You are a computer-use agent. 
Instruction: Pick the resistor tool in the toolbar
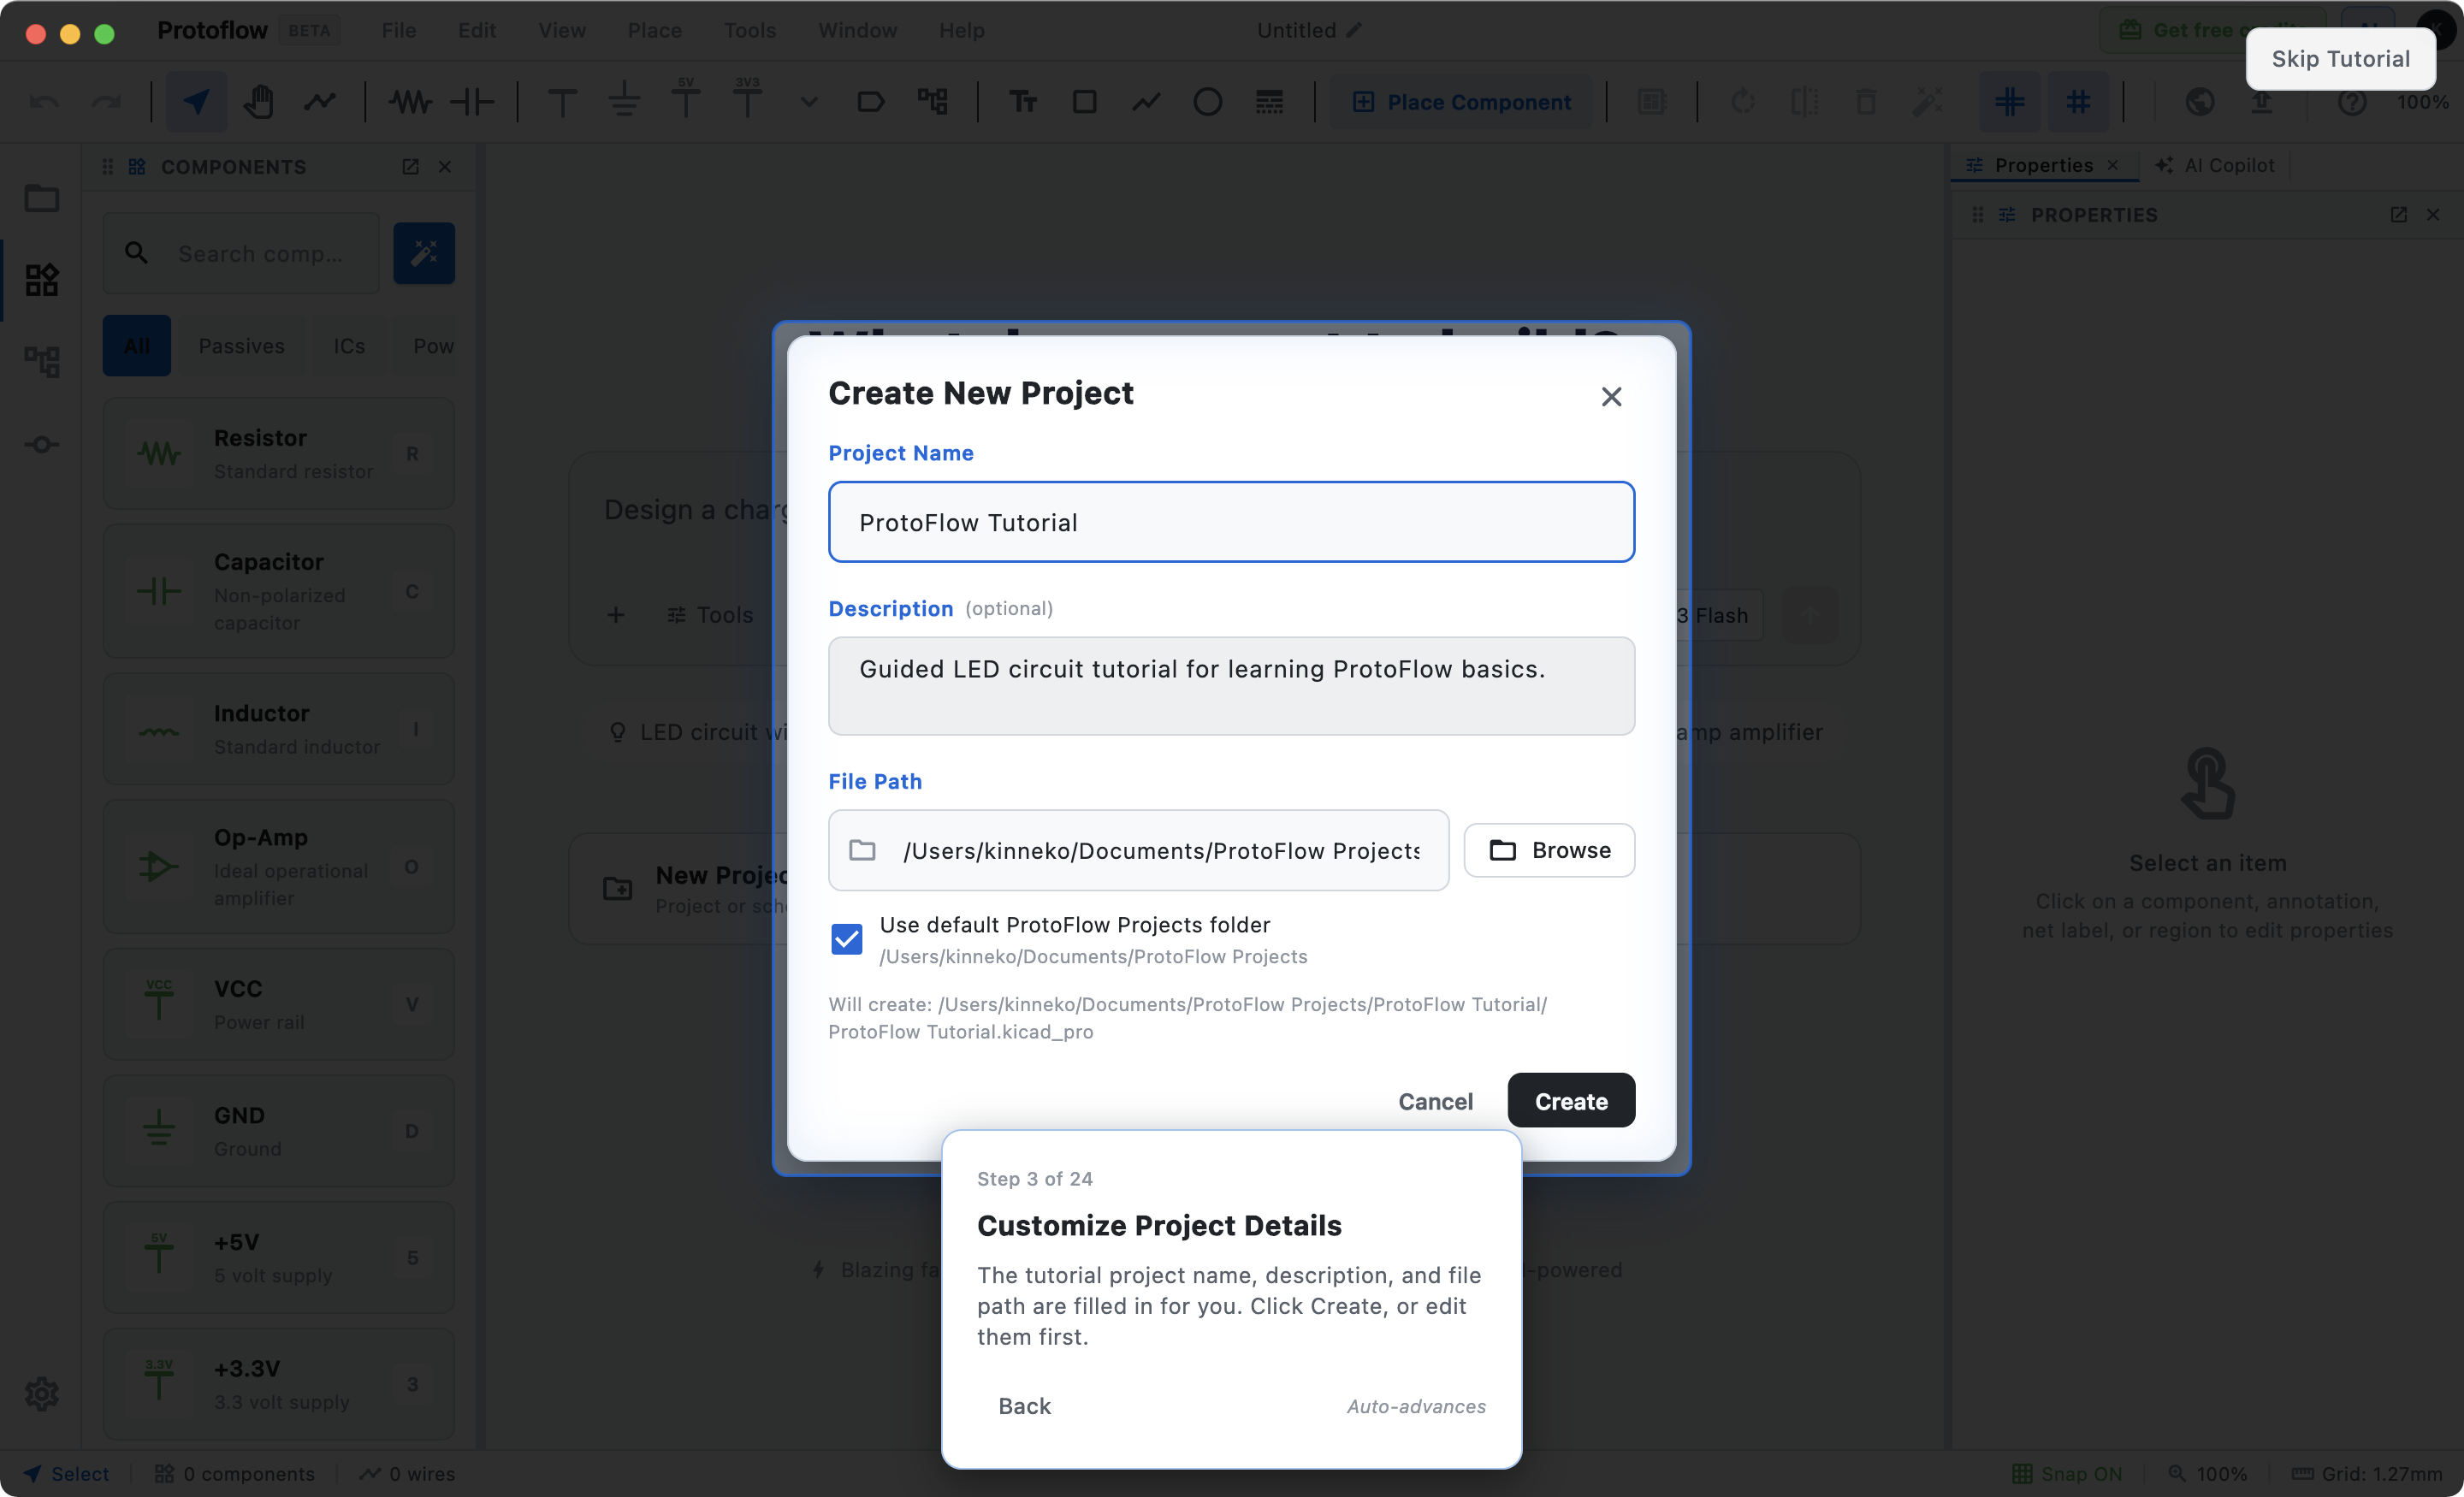click(410, 102)
